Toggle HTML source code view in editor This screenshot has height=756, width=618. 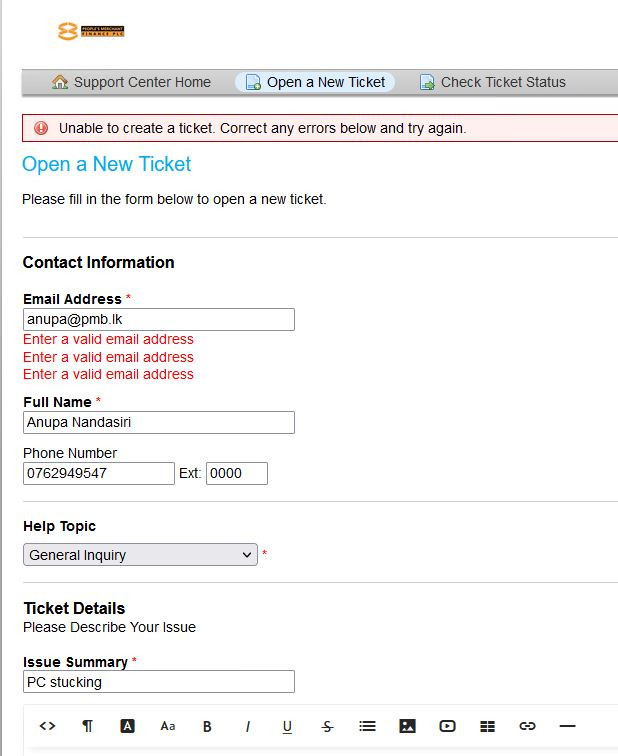[x=47, y=726]
